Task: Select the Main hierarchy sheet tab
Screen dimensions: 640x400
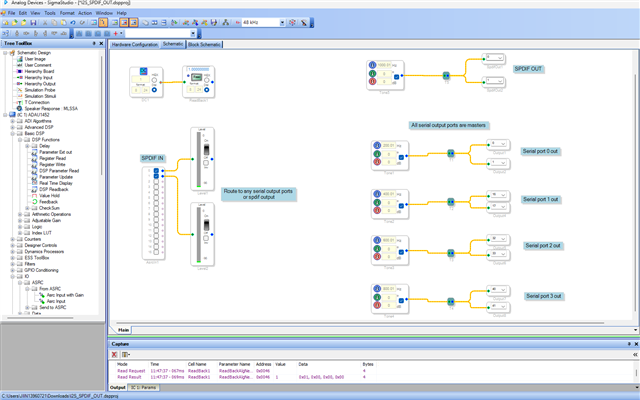Action: [123, 330]
